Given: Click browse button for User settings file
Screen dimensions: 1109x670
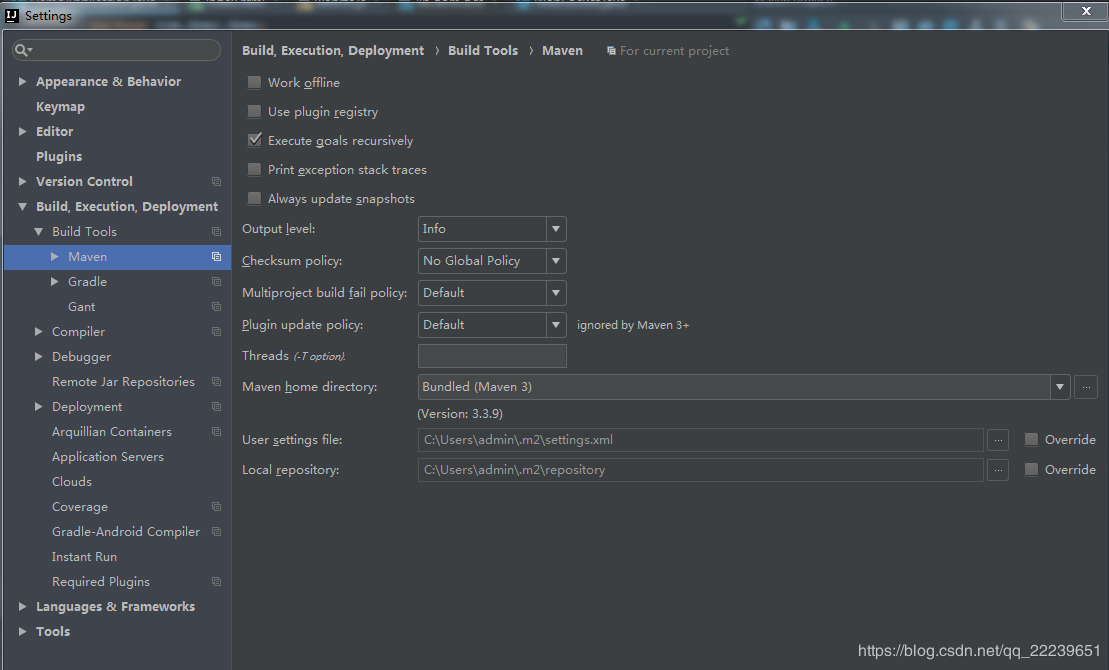Looking at the screenshot, I should pos(997,440).
